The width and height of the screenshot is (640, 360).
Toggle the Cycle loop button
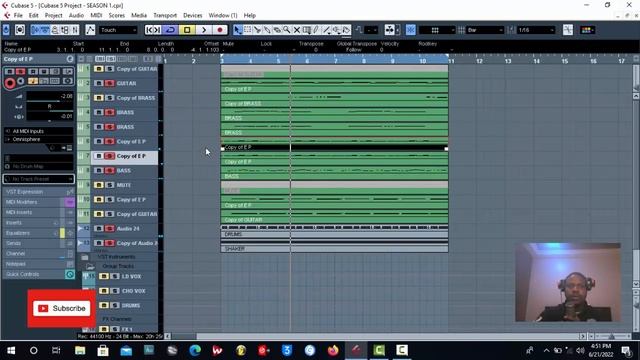click(x=170, y=30)
